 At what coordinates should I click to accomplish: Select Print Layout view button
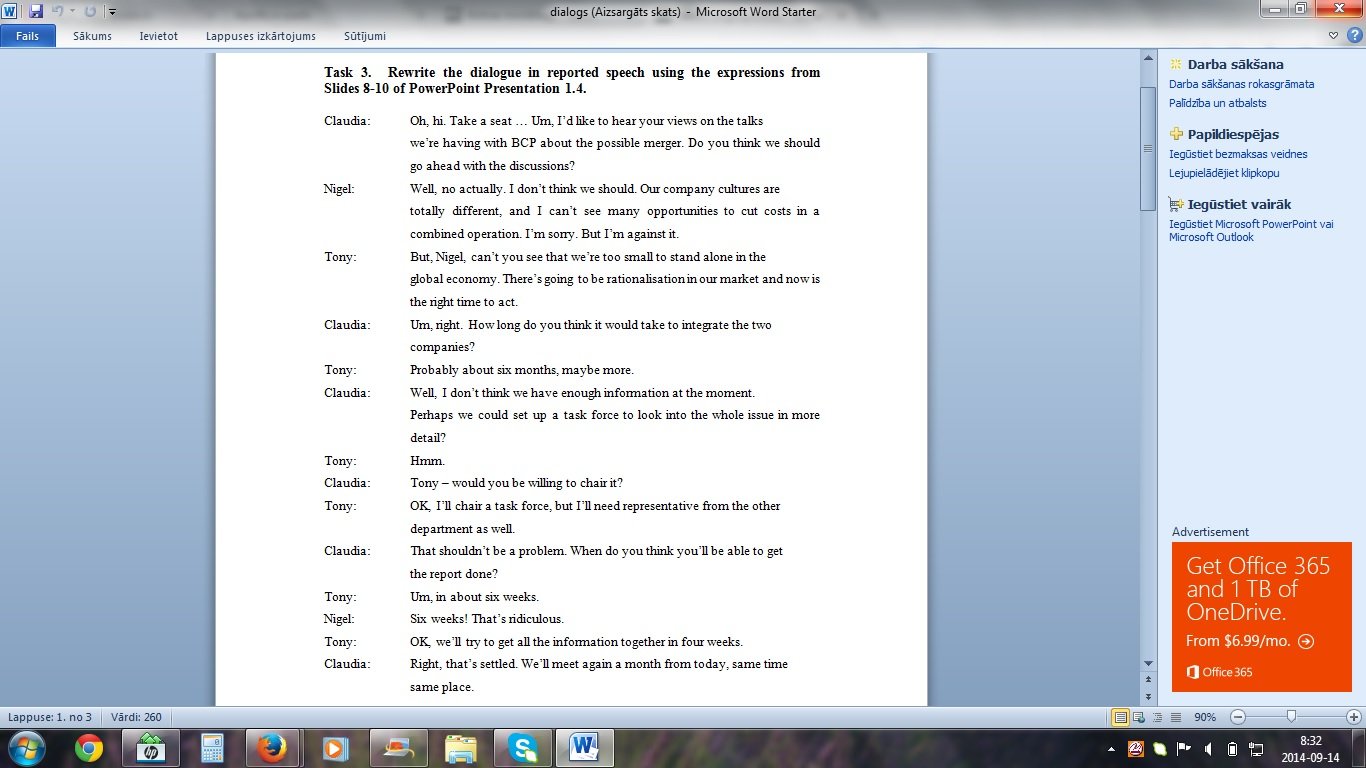(1121, 717)
